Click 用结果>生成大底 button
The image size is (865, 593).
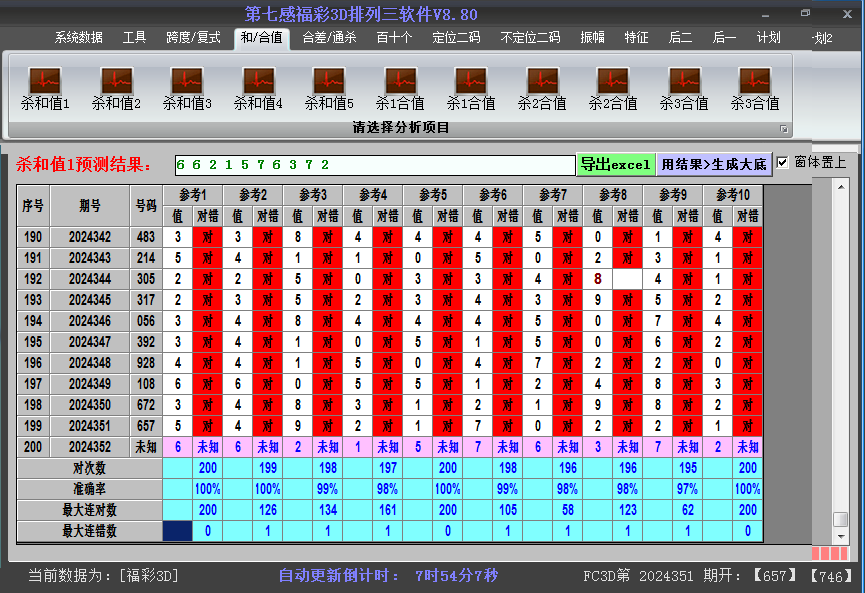click(x=714, y=164)
